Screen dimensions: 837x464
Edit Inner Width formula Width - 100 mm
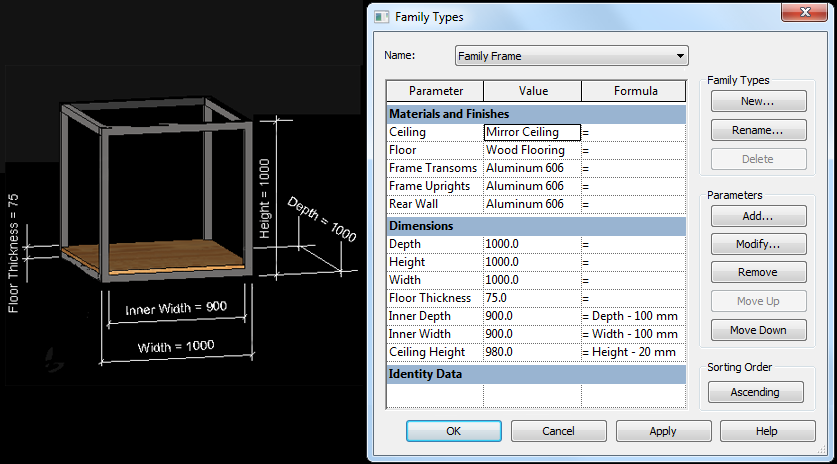(634, 334)
